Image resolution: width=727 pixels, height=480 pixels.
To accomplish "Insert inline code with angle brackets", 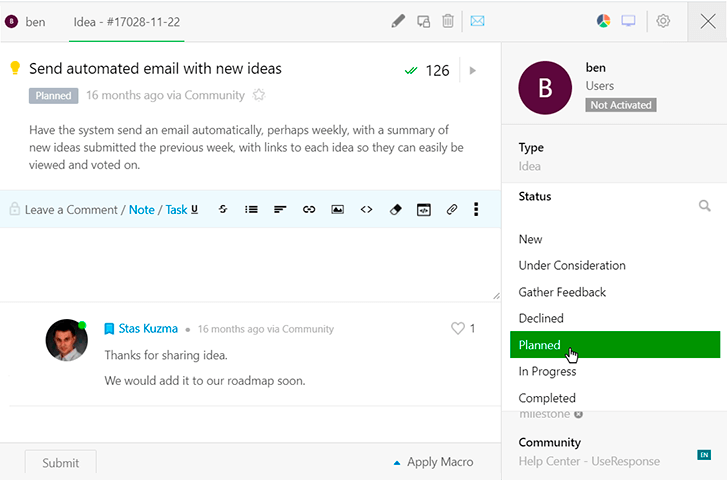I will pyautogui.click(x=366, y=210).
